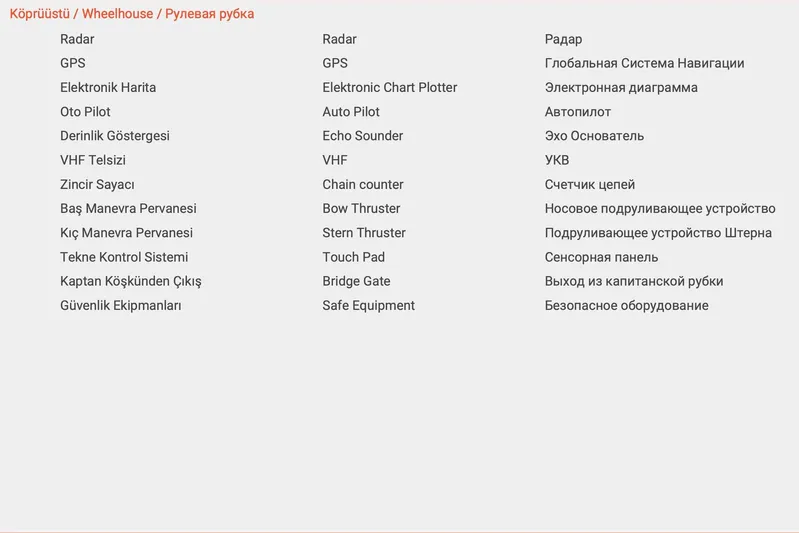Select the Turkish 'Elektronik Harita' entry
Screen dimensions: 799x533
point(108,88)
